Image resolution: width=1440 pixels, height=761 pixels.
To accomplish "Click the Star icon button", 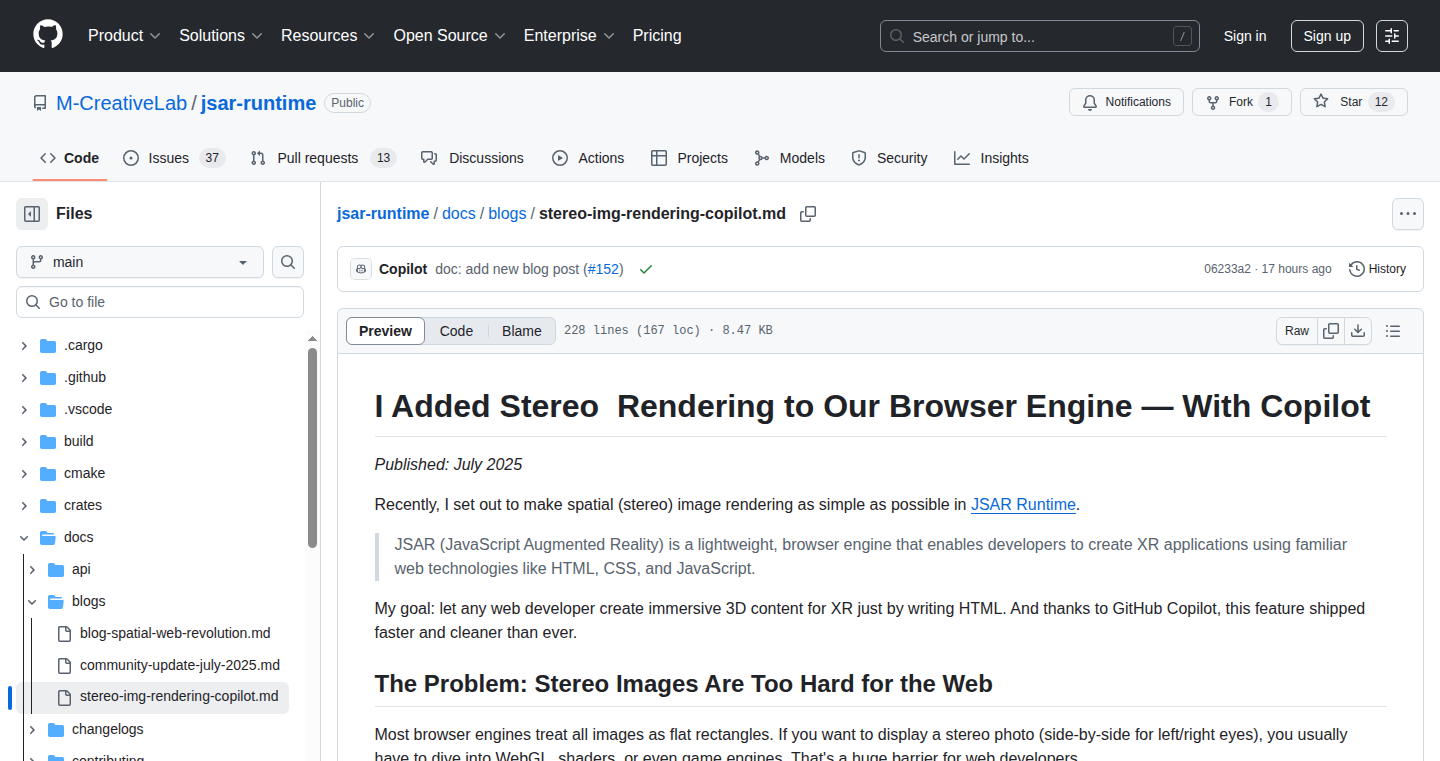I will (x=1353, y=102).
